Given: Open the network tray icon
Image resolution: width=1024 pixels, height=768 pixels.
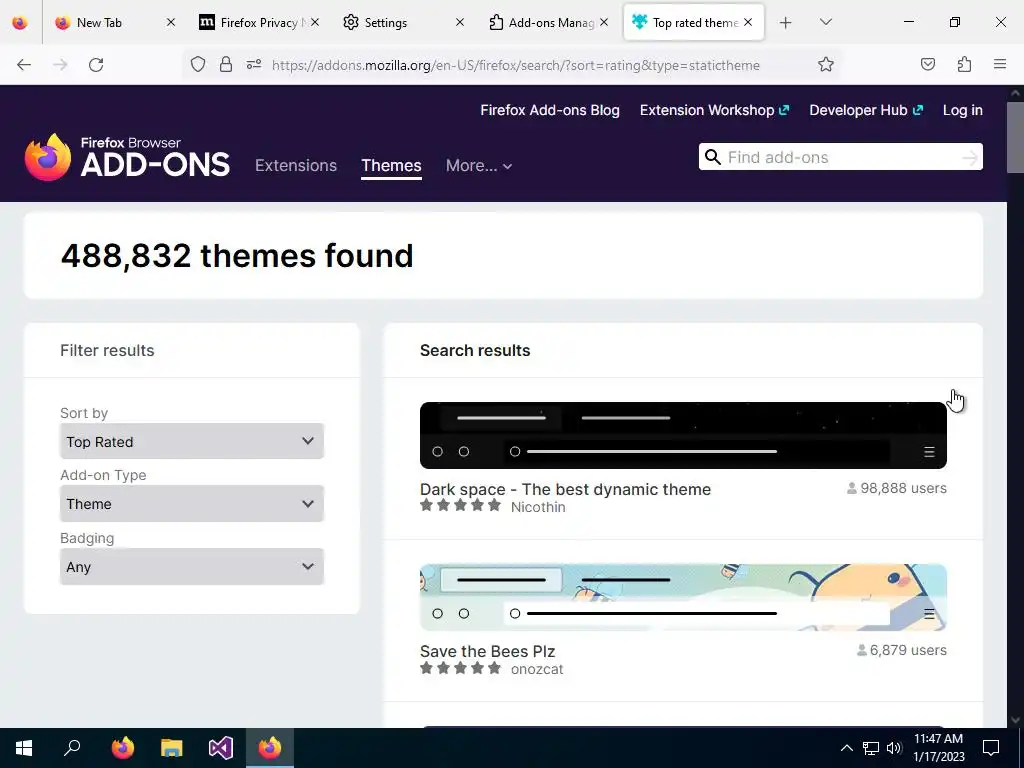Looking at the screenshot, I should pos(871,748).
